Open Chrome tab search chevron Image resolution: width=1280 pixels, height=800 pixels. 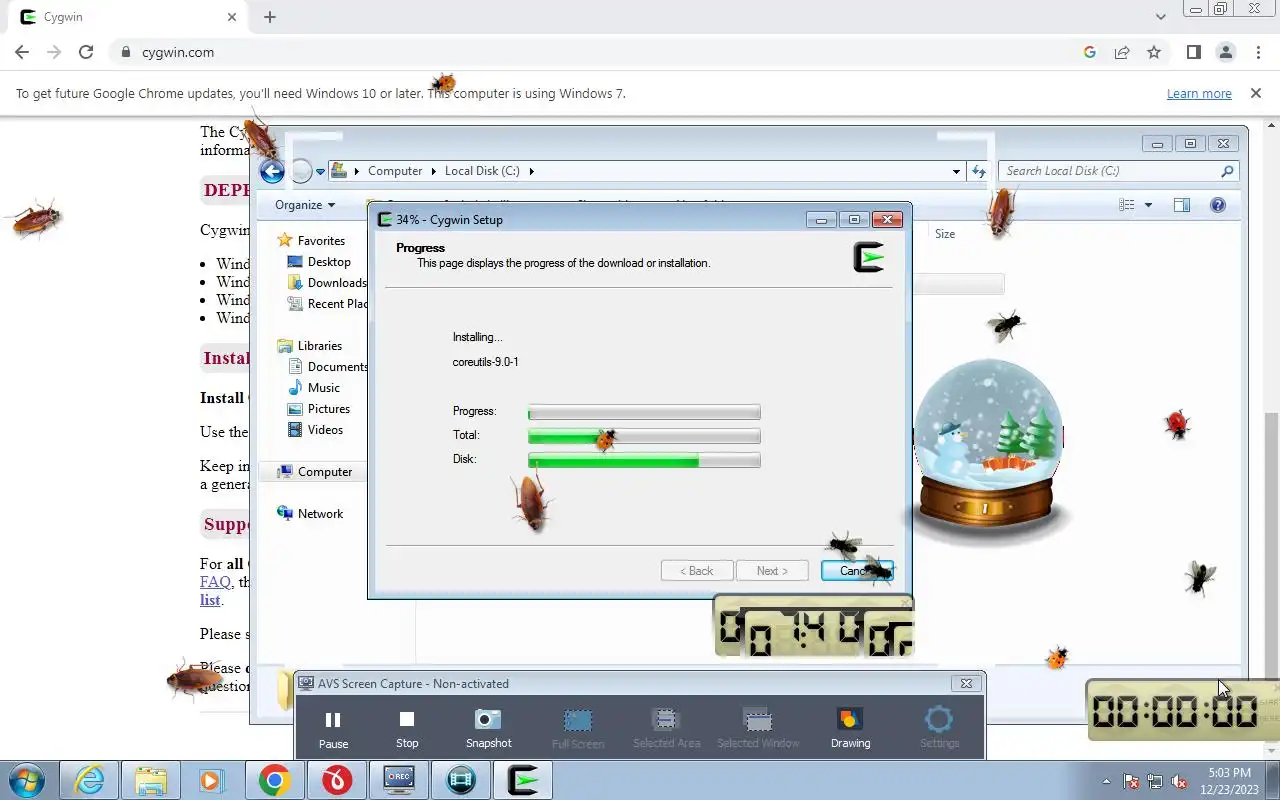1160,17
